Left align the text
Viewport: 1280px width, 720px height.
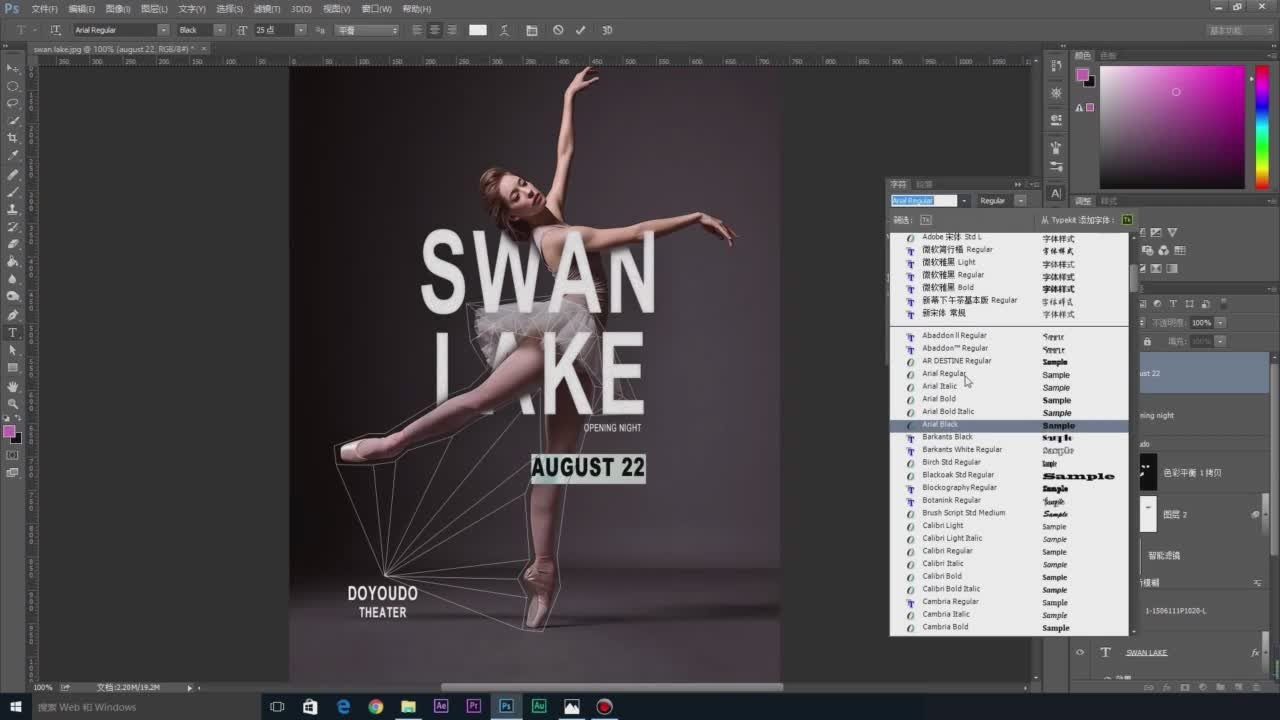(x=417, y=30)
